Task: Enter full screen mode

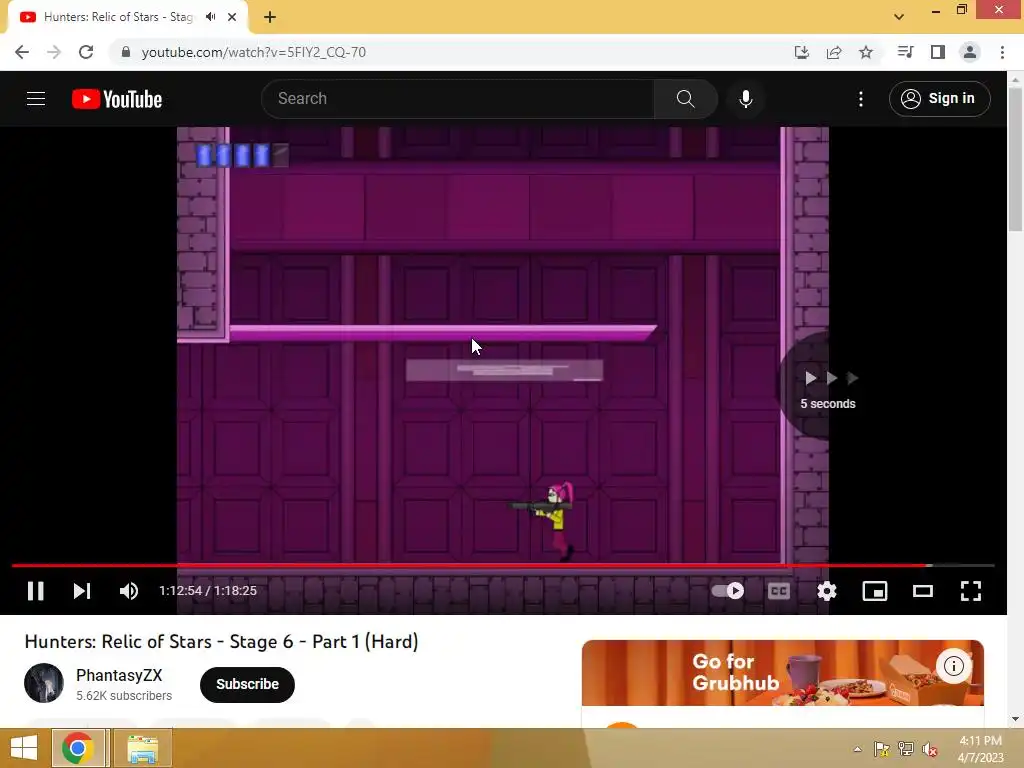Action: [971, 591]
